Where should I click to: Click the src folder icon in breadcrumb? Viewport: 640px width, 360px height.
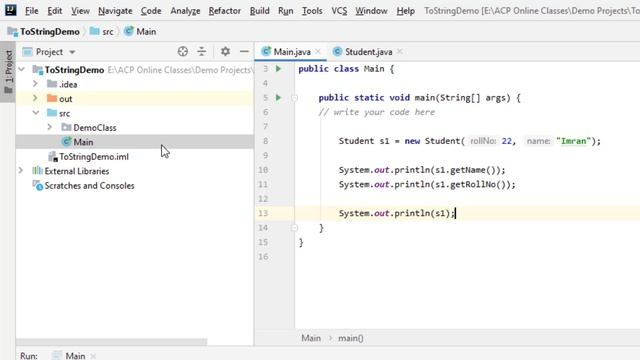coord(94,31)
